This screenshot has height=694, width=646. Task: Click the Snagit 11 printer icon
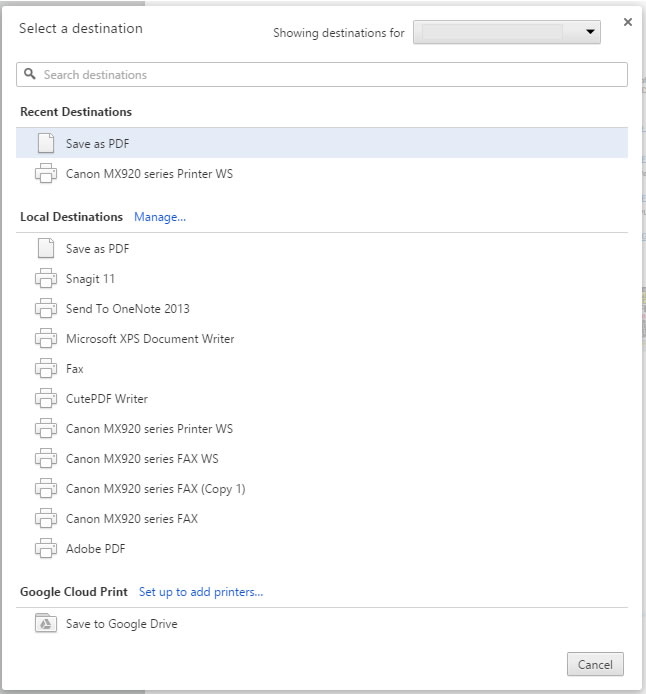[46, 278]
